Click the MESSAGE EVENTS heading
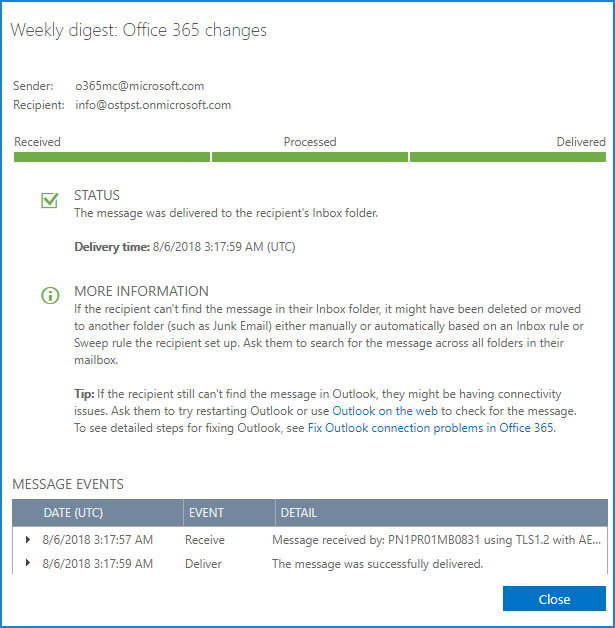 click(68, 484)
